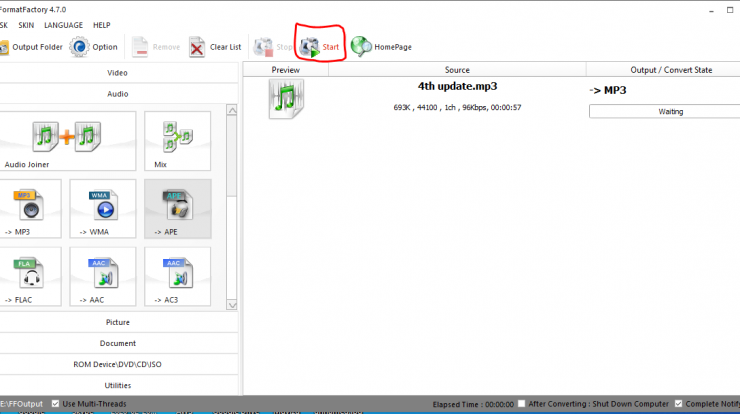
Task: Click the 693K, 44100, 1ch file info text
Action: (x=457, y=108)
